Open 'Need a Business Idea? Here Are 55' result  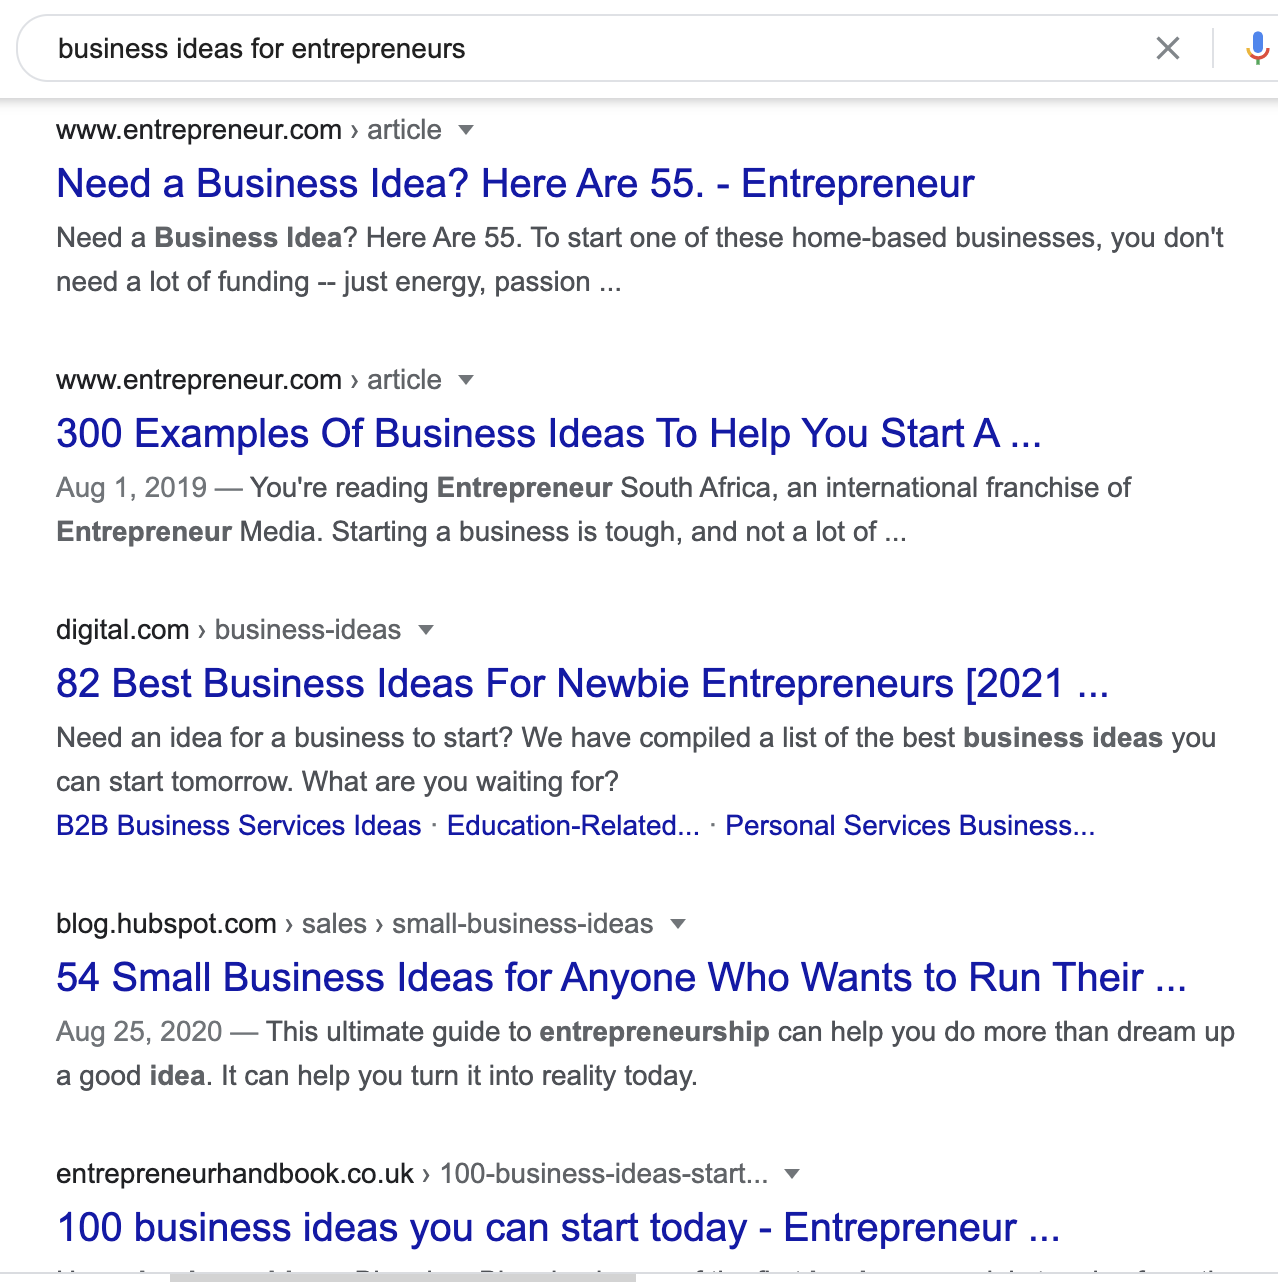tap(515, 184)
